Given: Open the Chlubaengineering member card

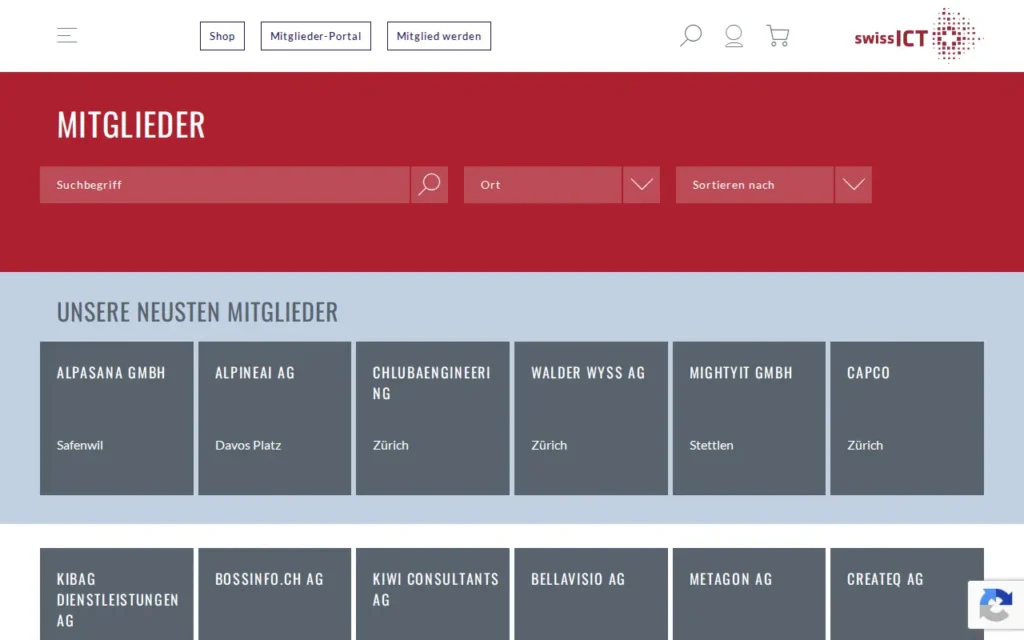Looking at the screenshot, I should pyautogui.click(x=432, y=418).
